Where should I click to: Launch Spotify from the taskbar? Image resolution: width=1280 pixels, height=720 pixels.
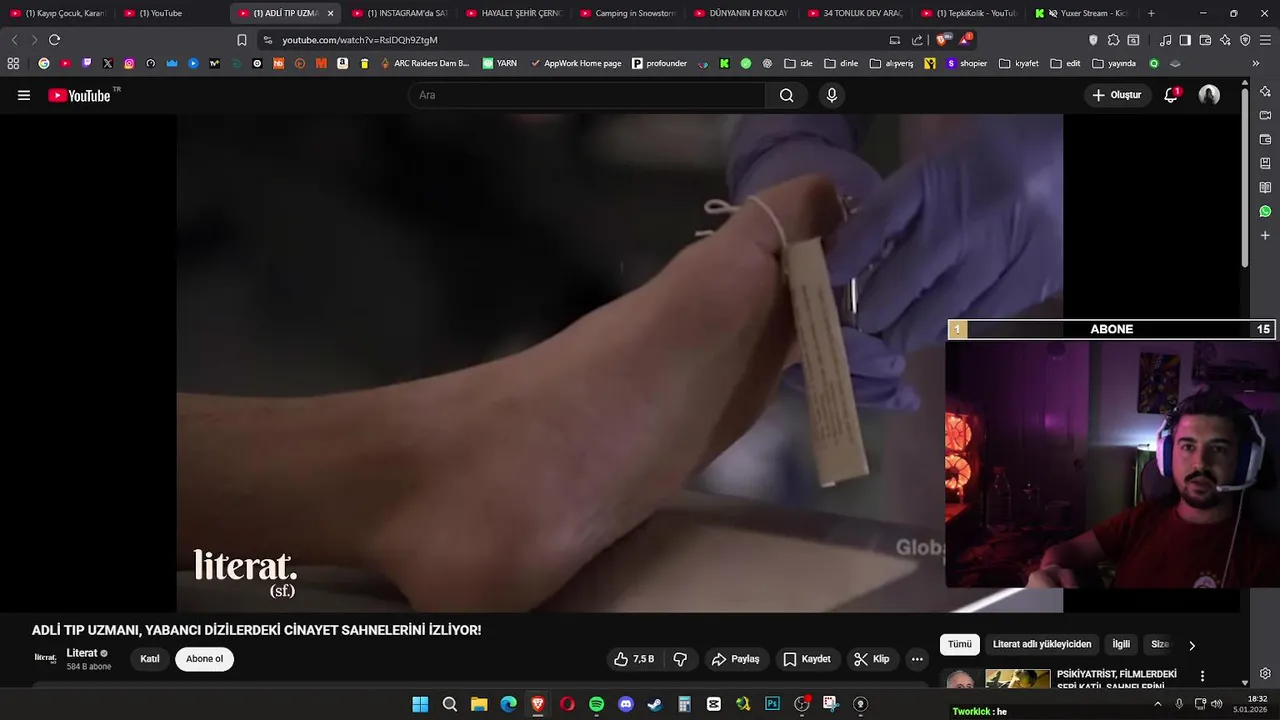tap(597, 704)
